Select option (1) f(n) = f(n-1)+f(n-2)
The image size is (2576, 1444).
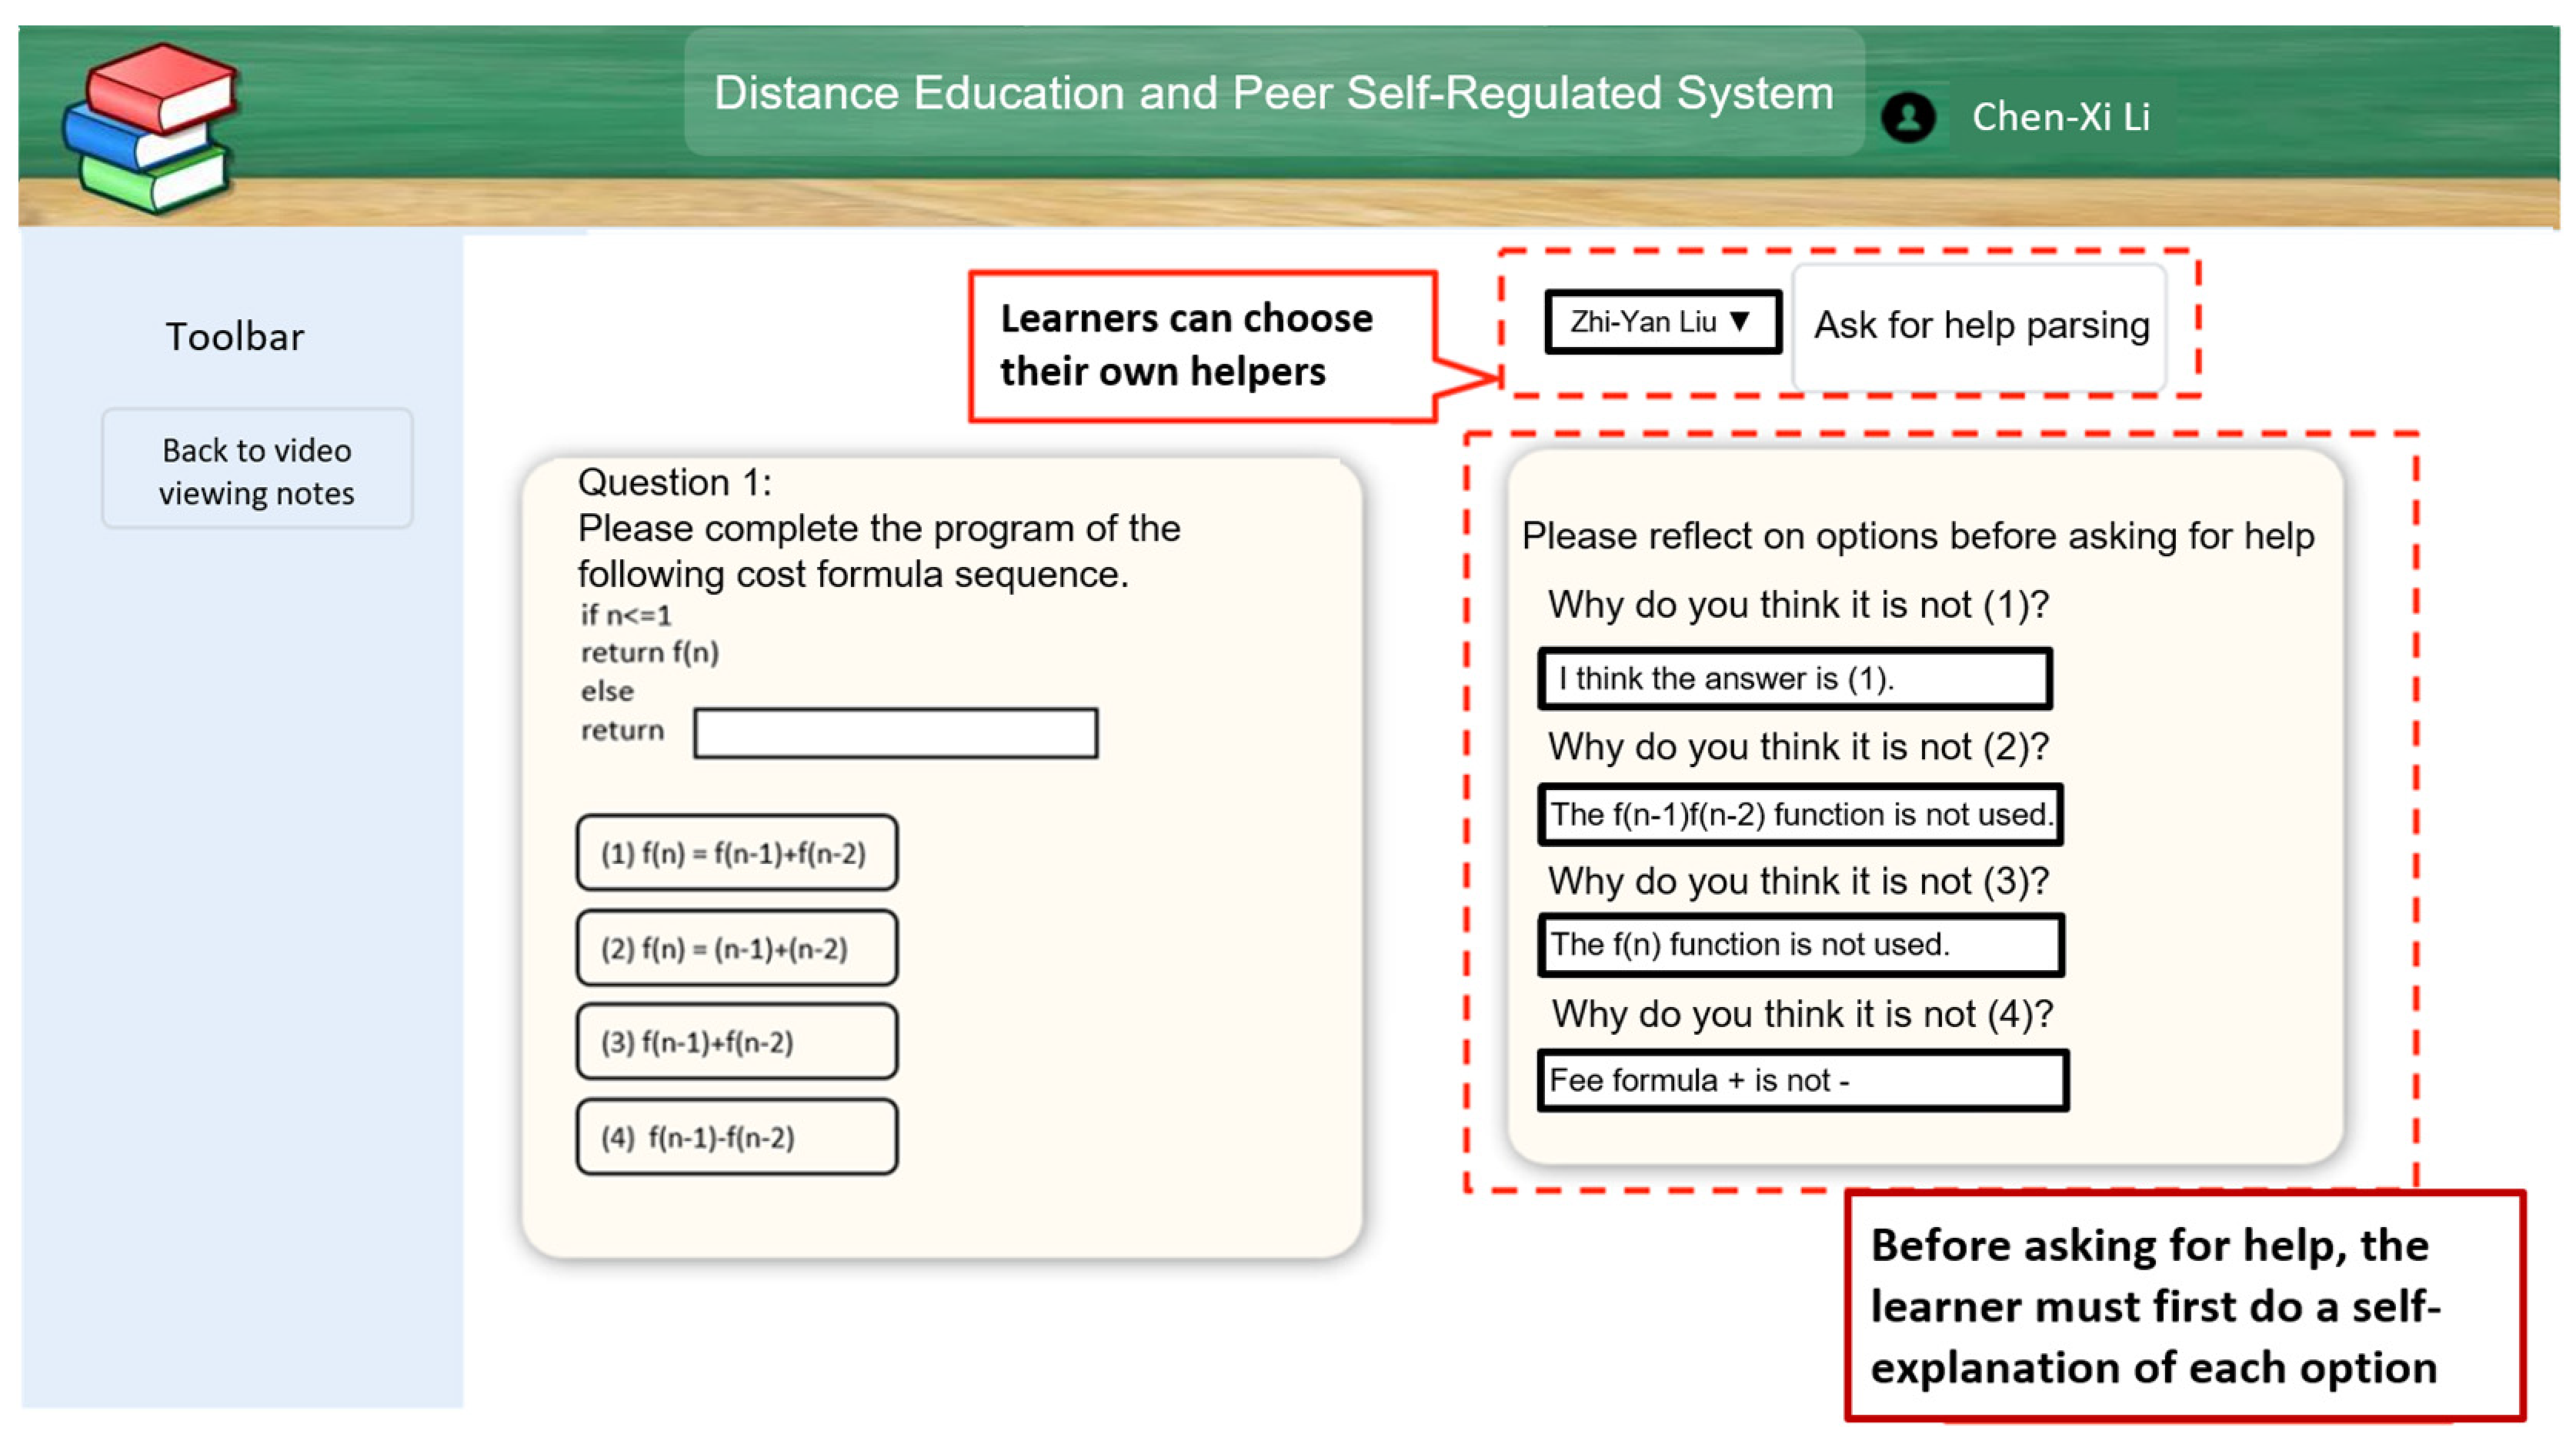736,853
